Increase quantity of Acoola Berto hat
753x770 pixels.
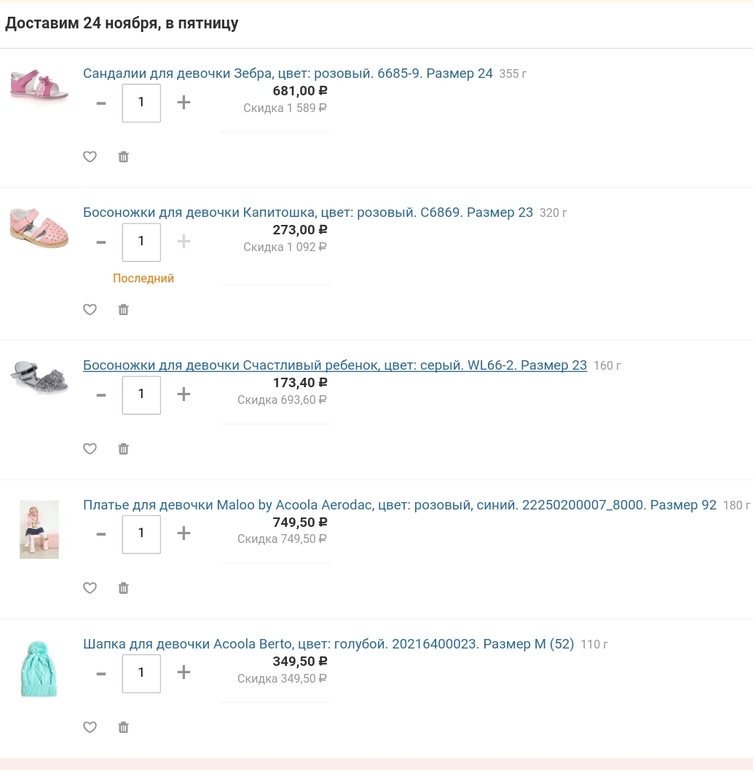pyautogui.click(x=183, y=672)
